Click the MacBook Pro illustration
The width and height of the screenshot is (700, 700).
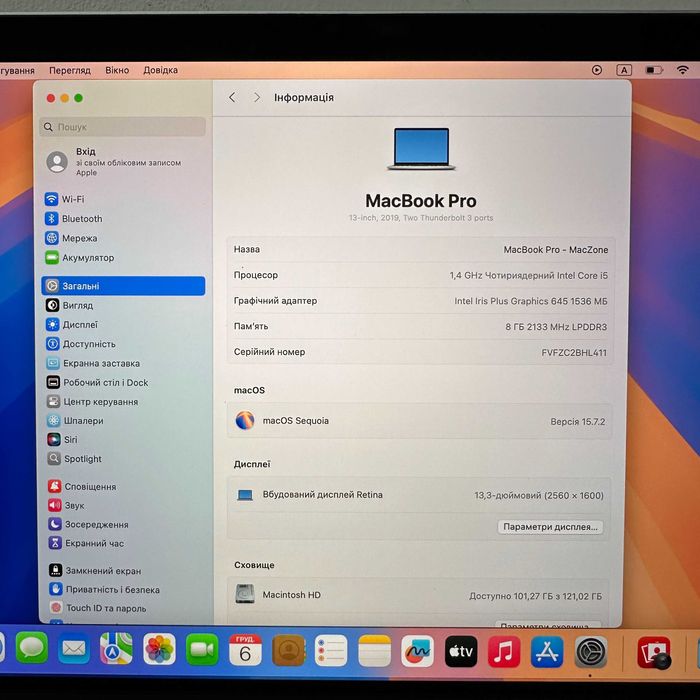(421, 149)
